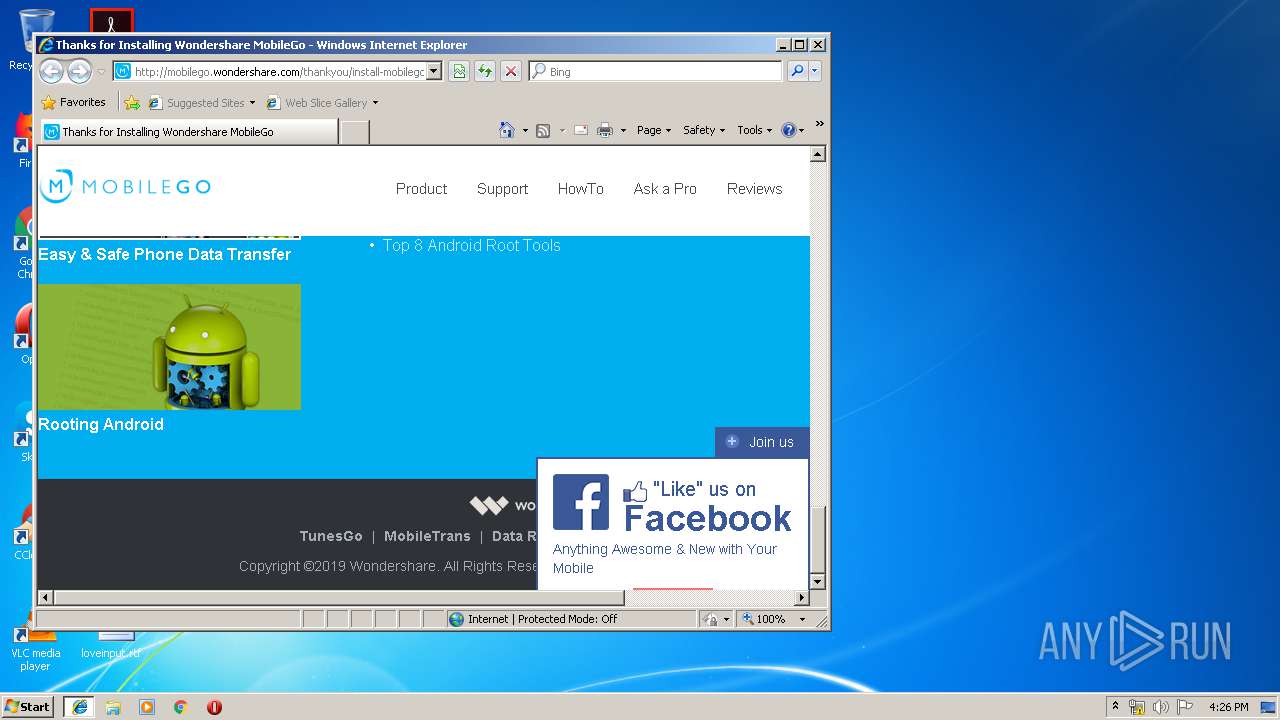Click the "Like" us on Facebook banner
Image resolution: width=1280 pixels, height=720 pixels.
click(x=707, y=505)
